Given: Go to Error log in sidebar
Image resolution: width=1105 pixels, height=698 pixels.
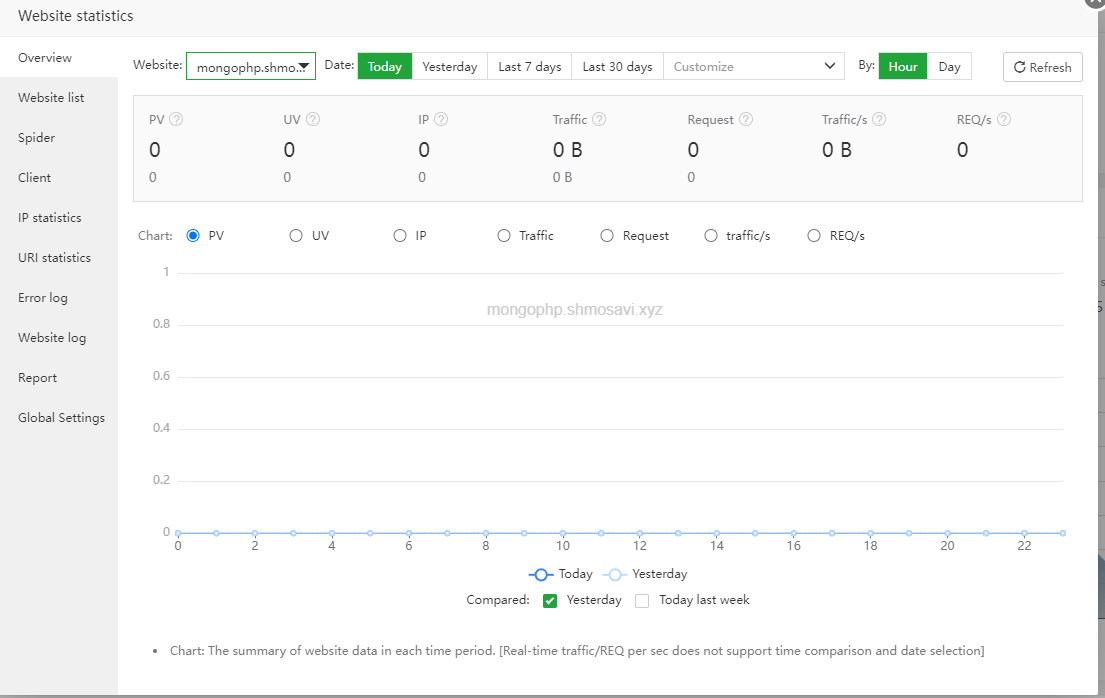Looking at the screenshot, I should click(43, 298).
